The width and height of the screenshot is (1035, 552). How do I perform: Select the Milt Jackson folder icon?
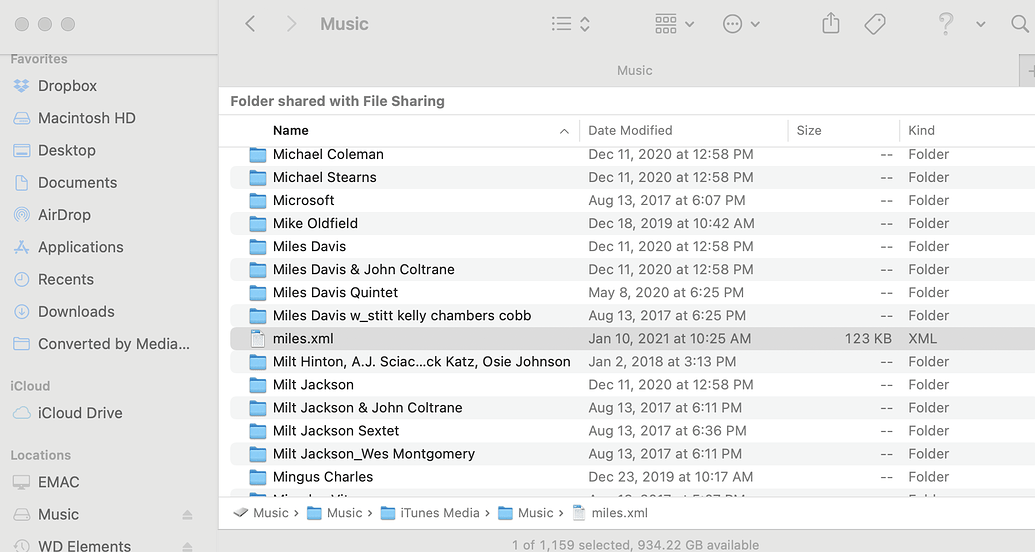pyautogui.click(x=257, y=385)
